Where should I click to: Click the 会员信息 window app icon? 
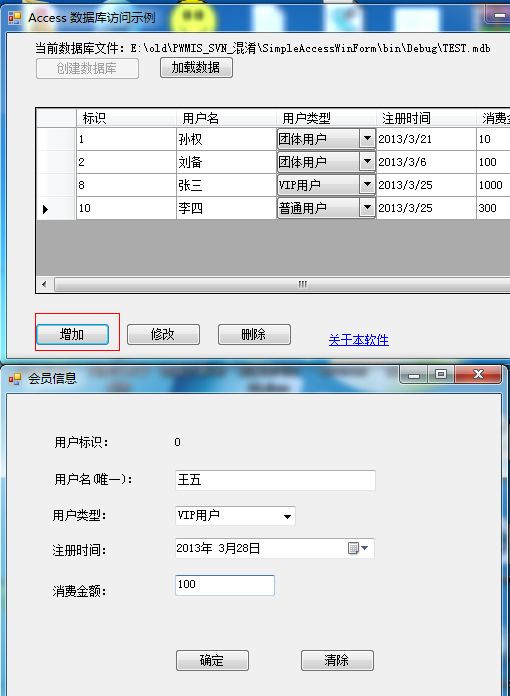click(x=15, y=379)
